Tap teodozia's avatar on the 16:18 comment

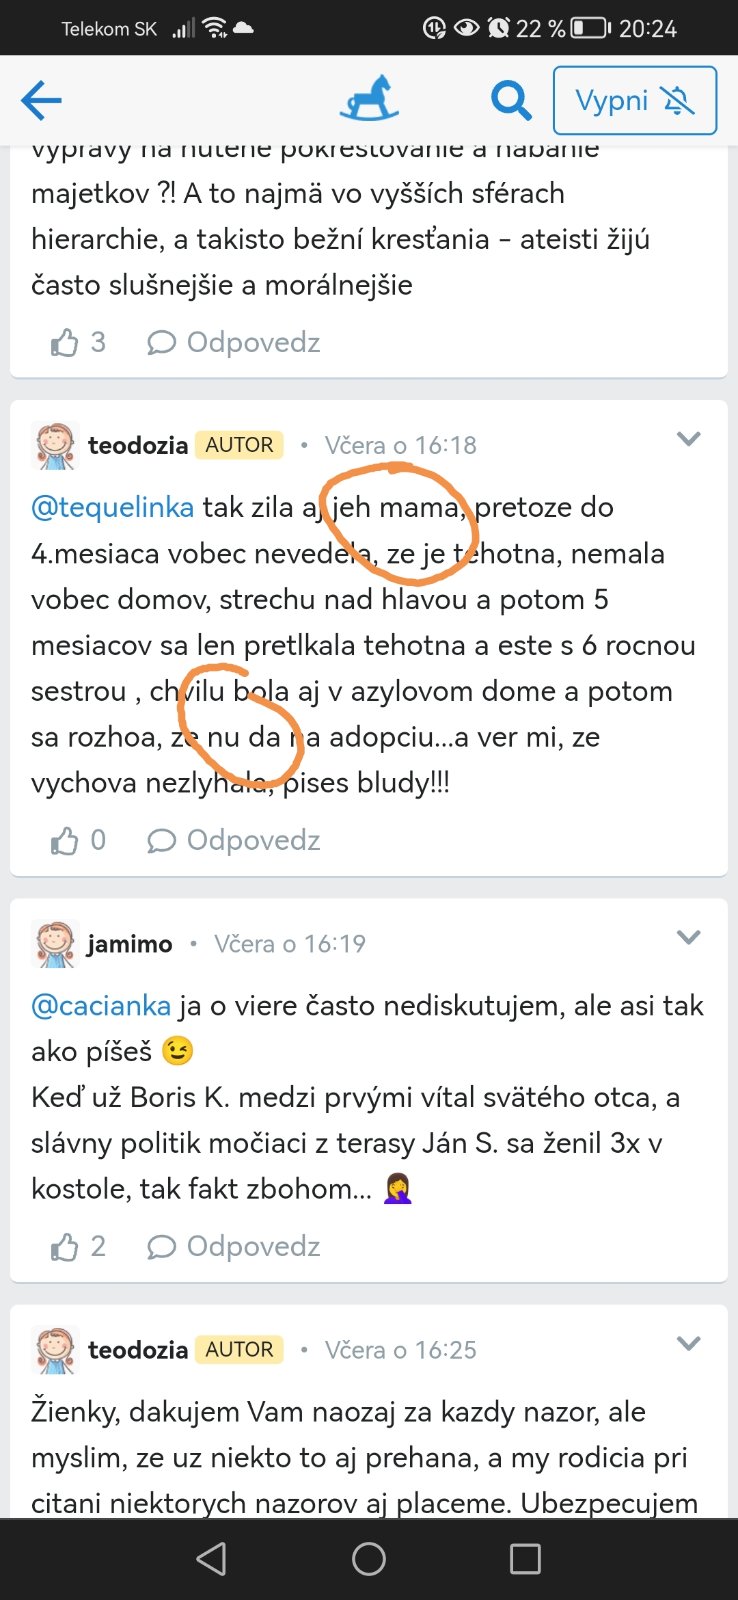tap(55, 446)
